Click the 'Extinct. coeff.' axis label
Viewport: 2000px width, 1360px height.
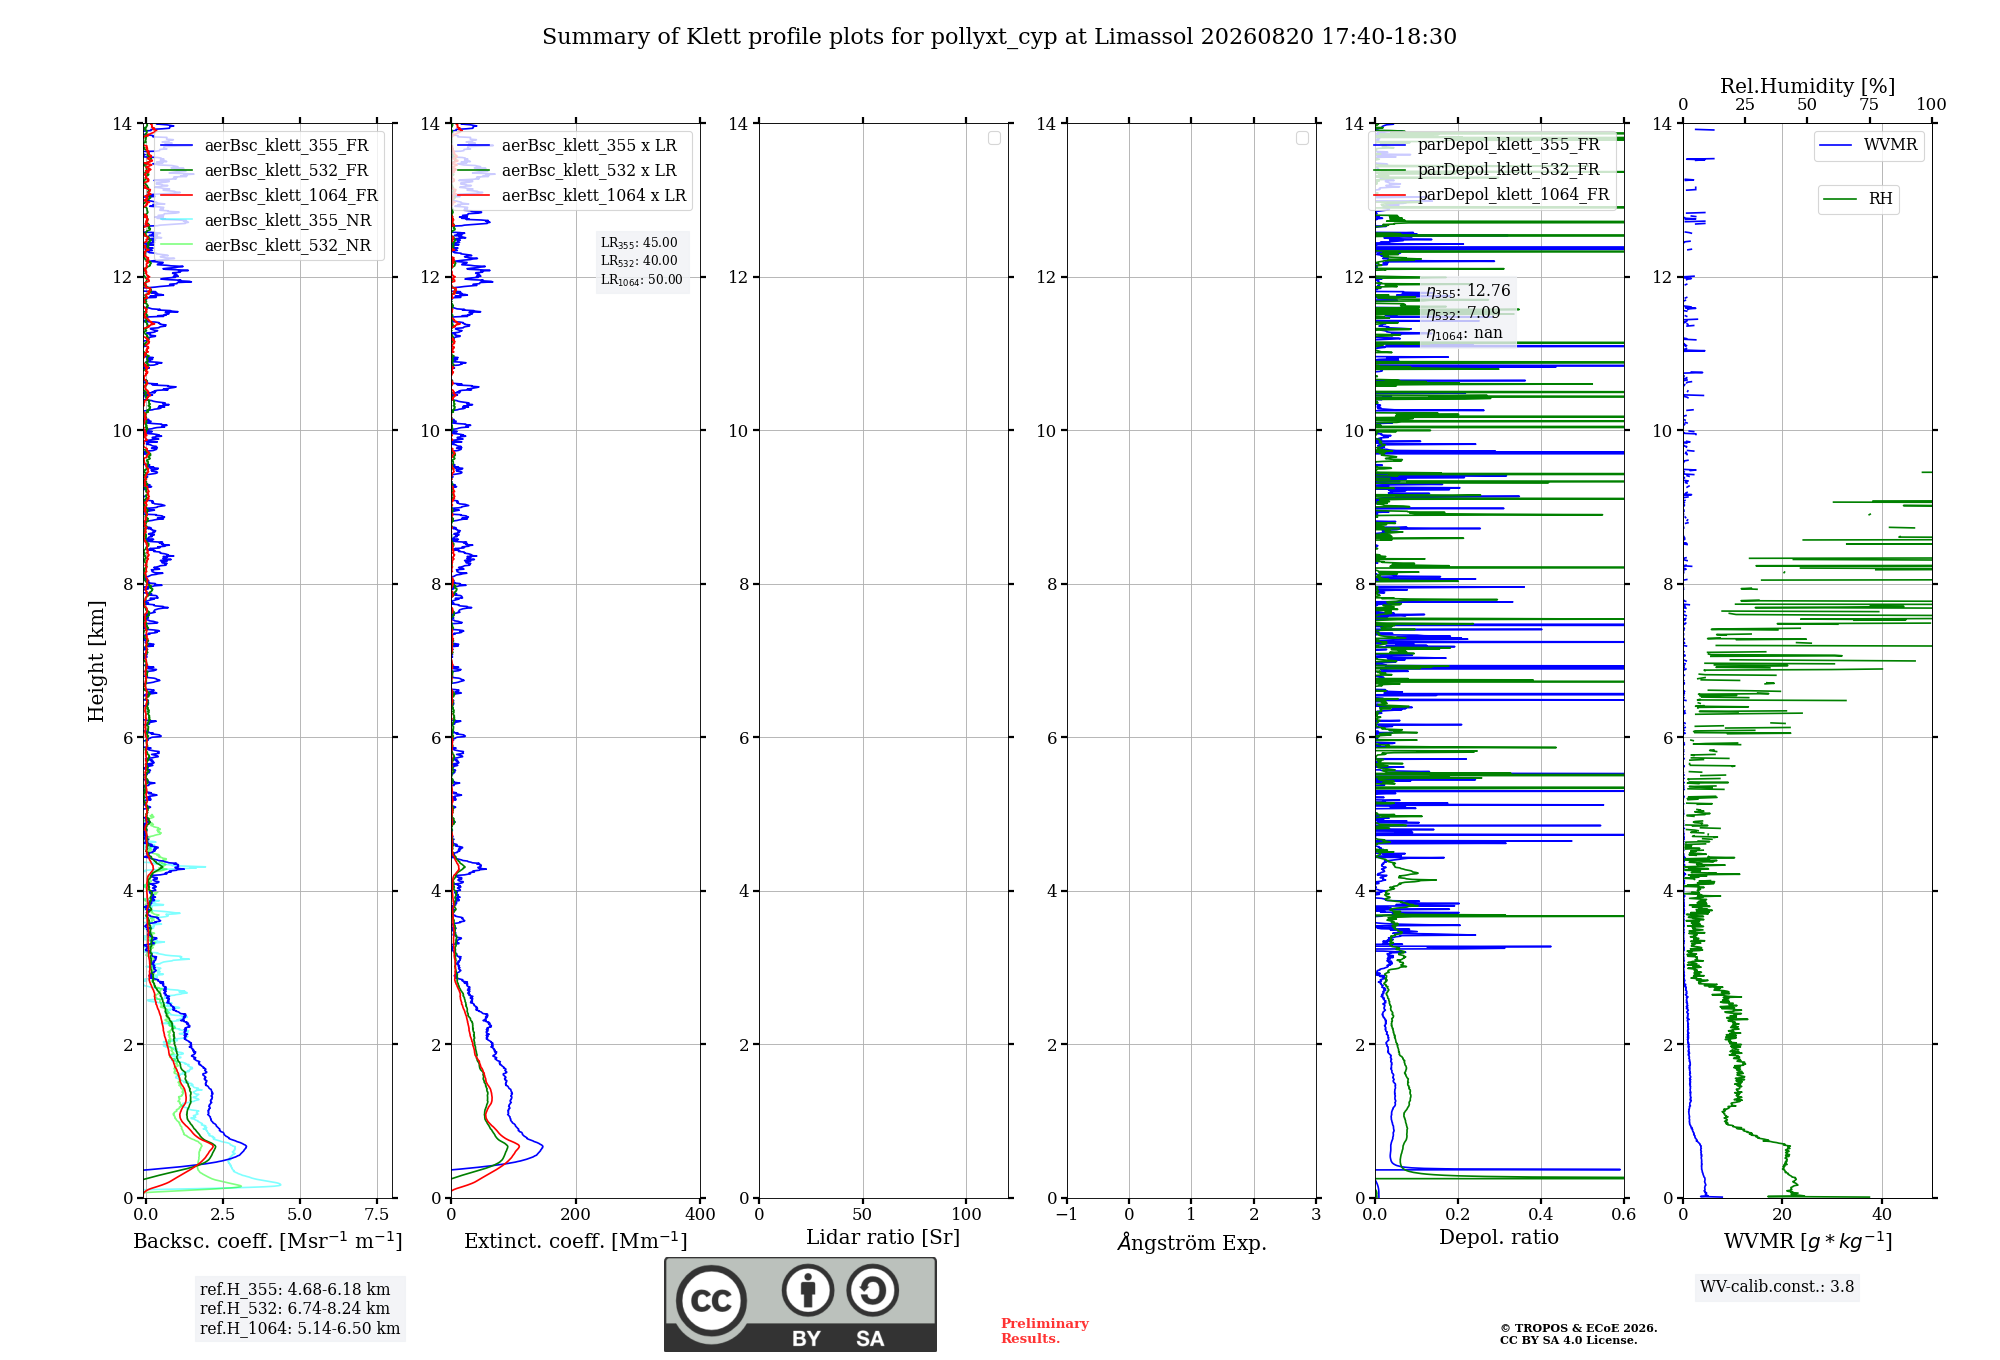click(x=576, y=1241)
